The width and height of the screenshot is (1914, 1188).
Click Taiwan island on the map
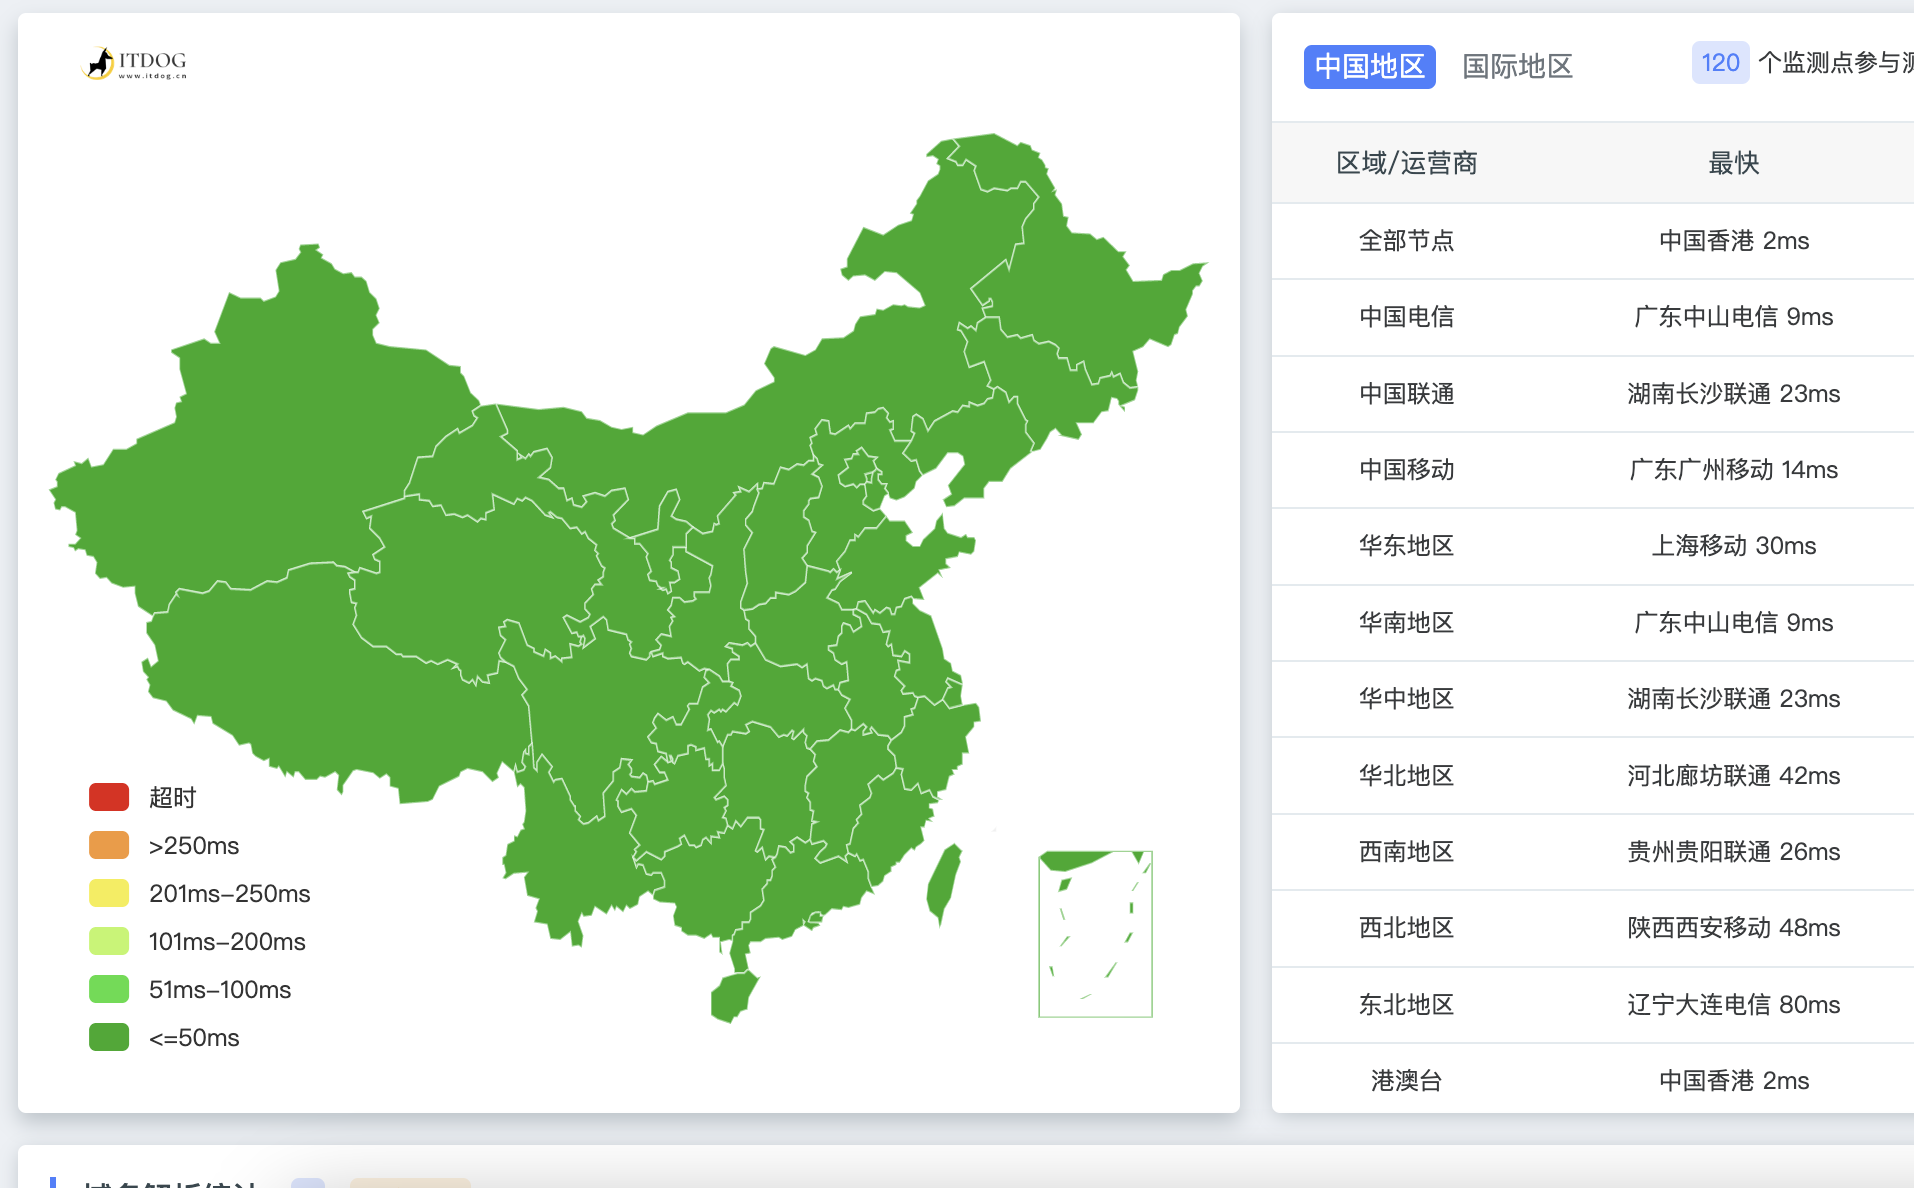tap(943, 882)
